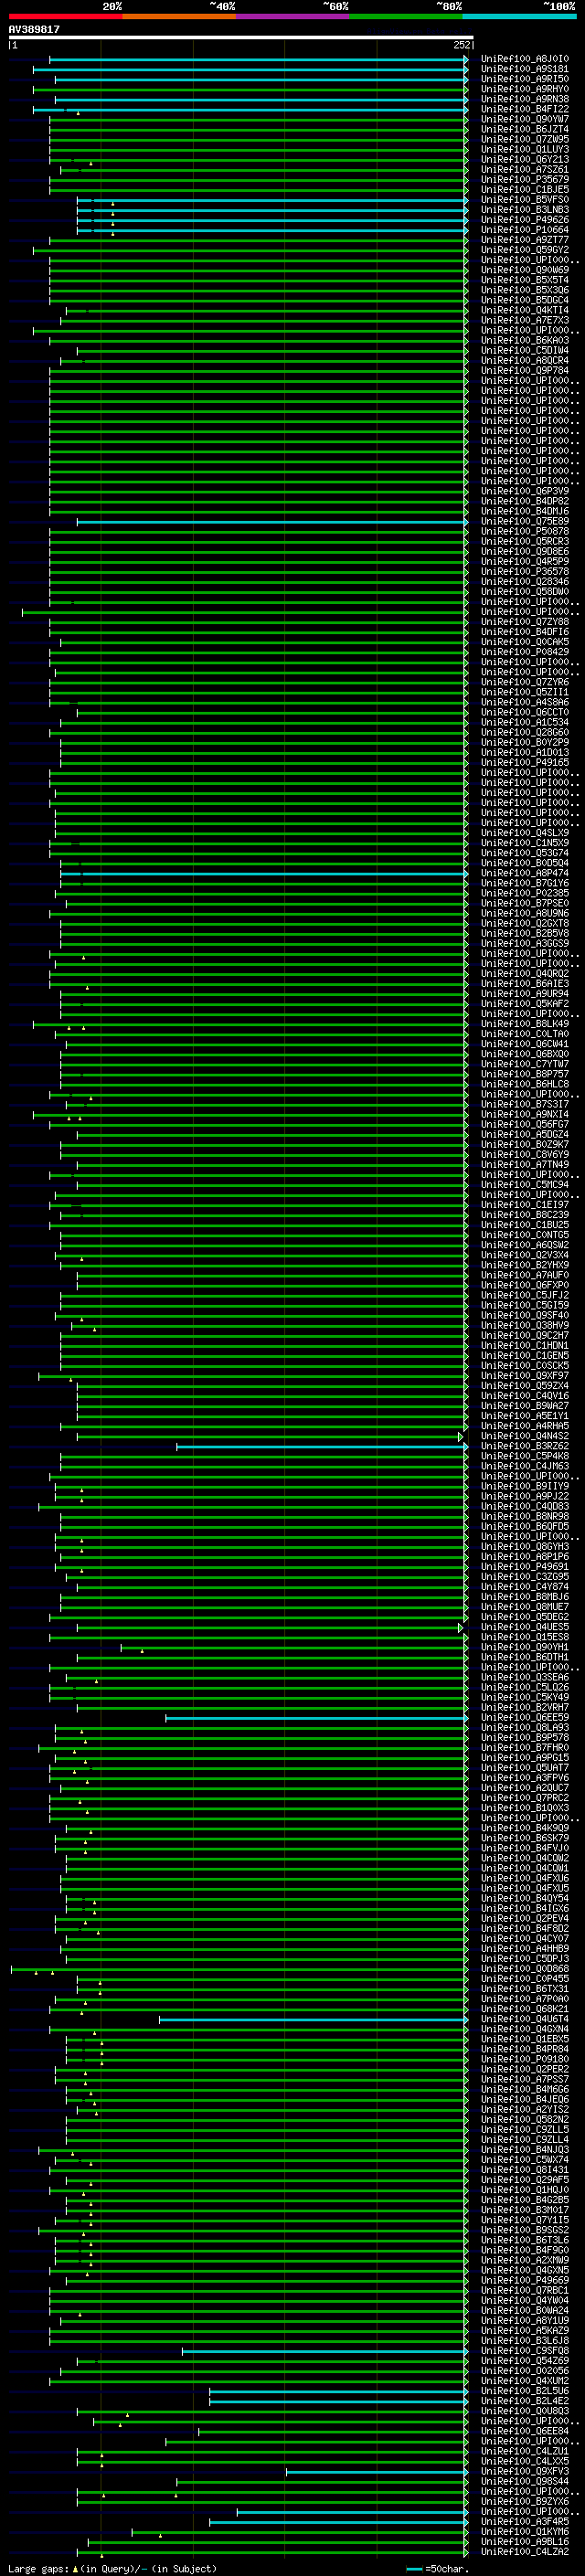Click the orange ~40% identity legend bar
Screen dimensions: 585x2576
pyautogui.click(x=179, y=17)
